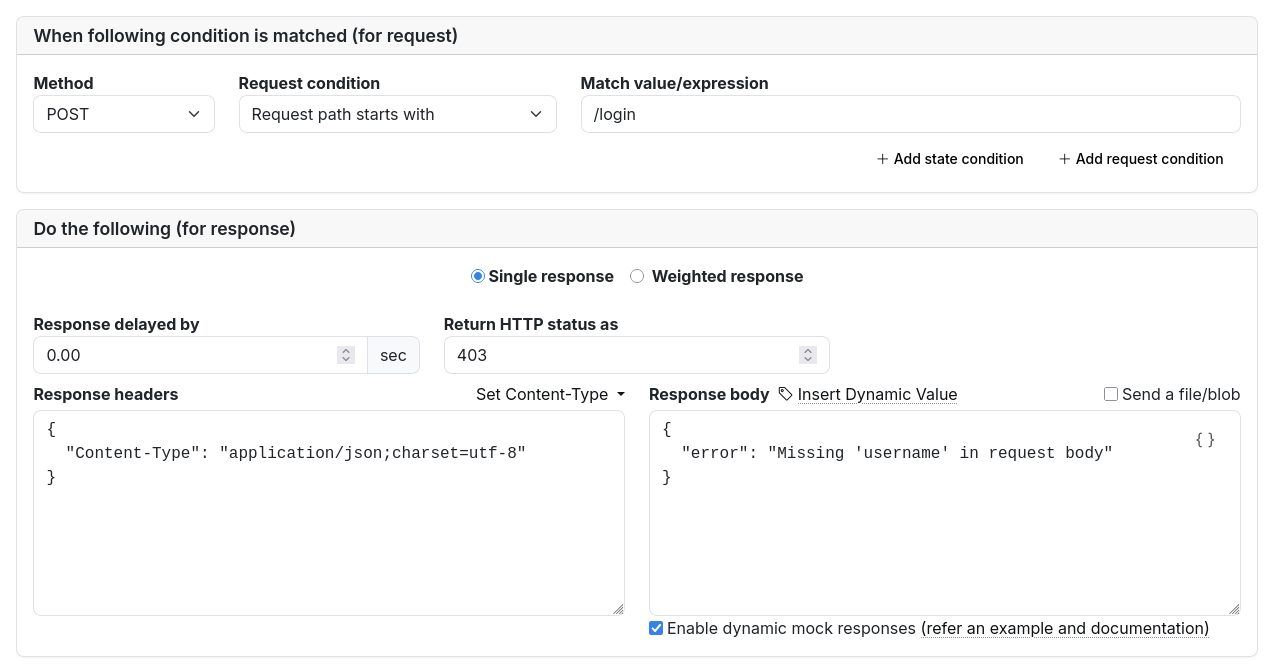Click the curly braces format icon
The image size is (1274, 670).
click(1205, 440)
